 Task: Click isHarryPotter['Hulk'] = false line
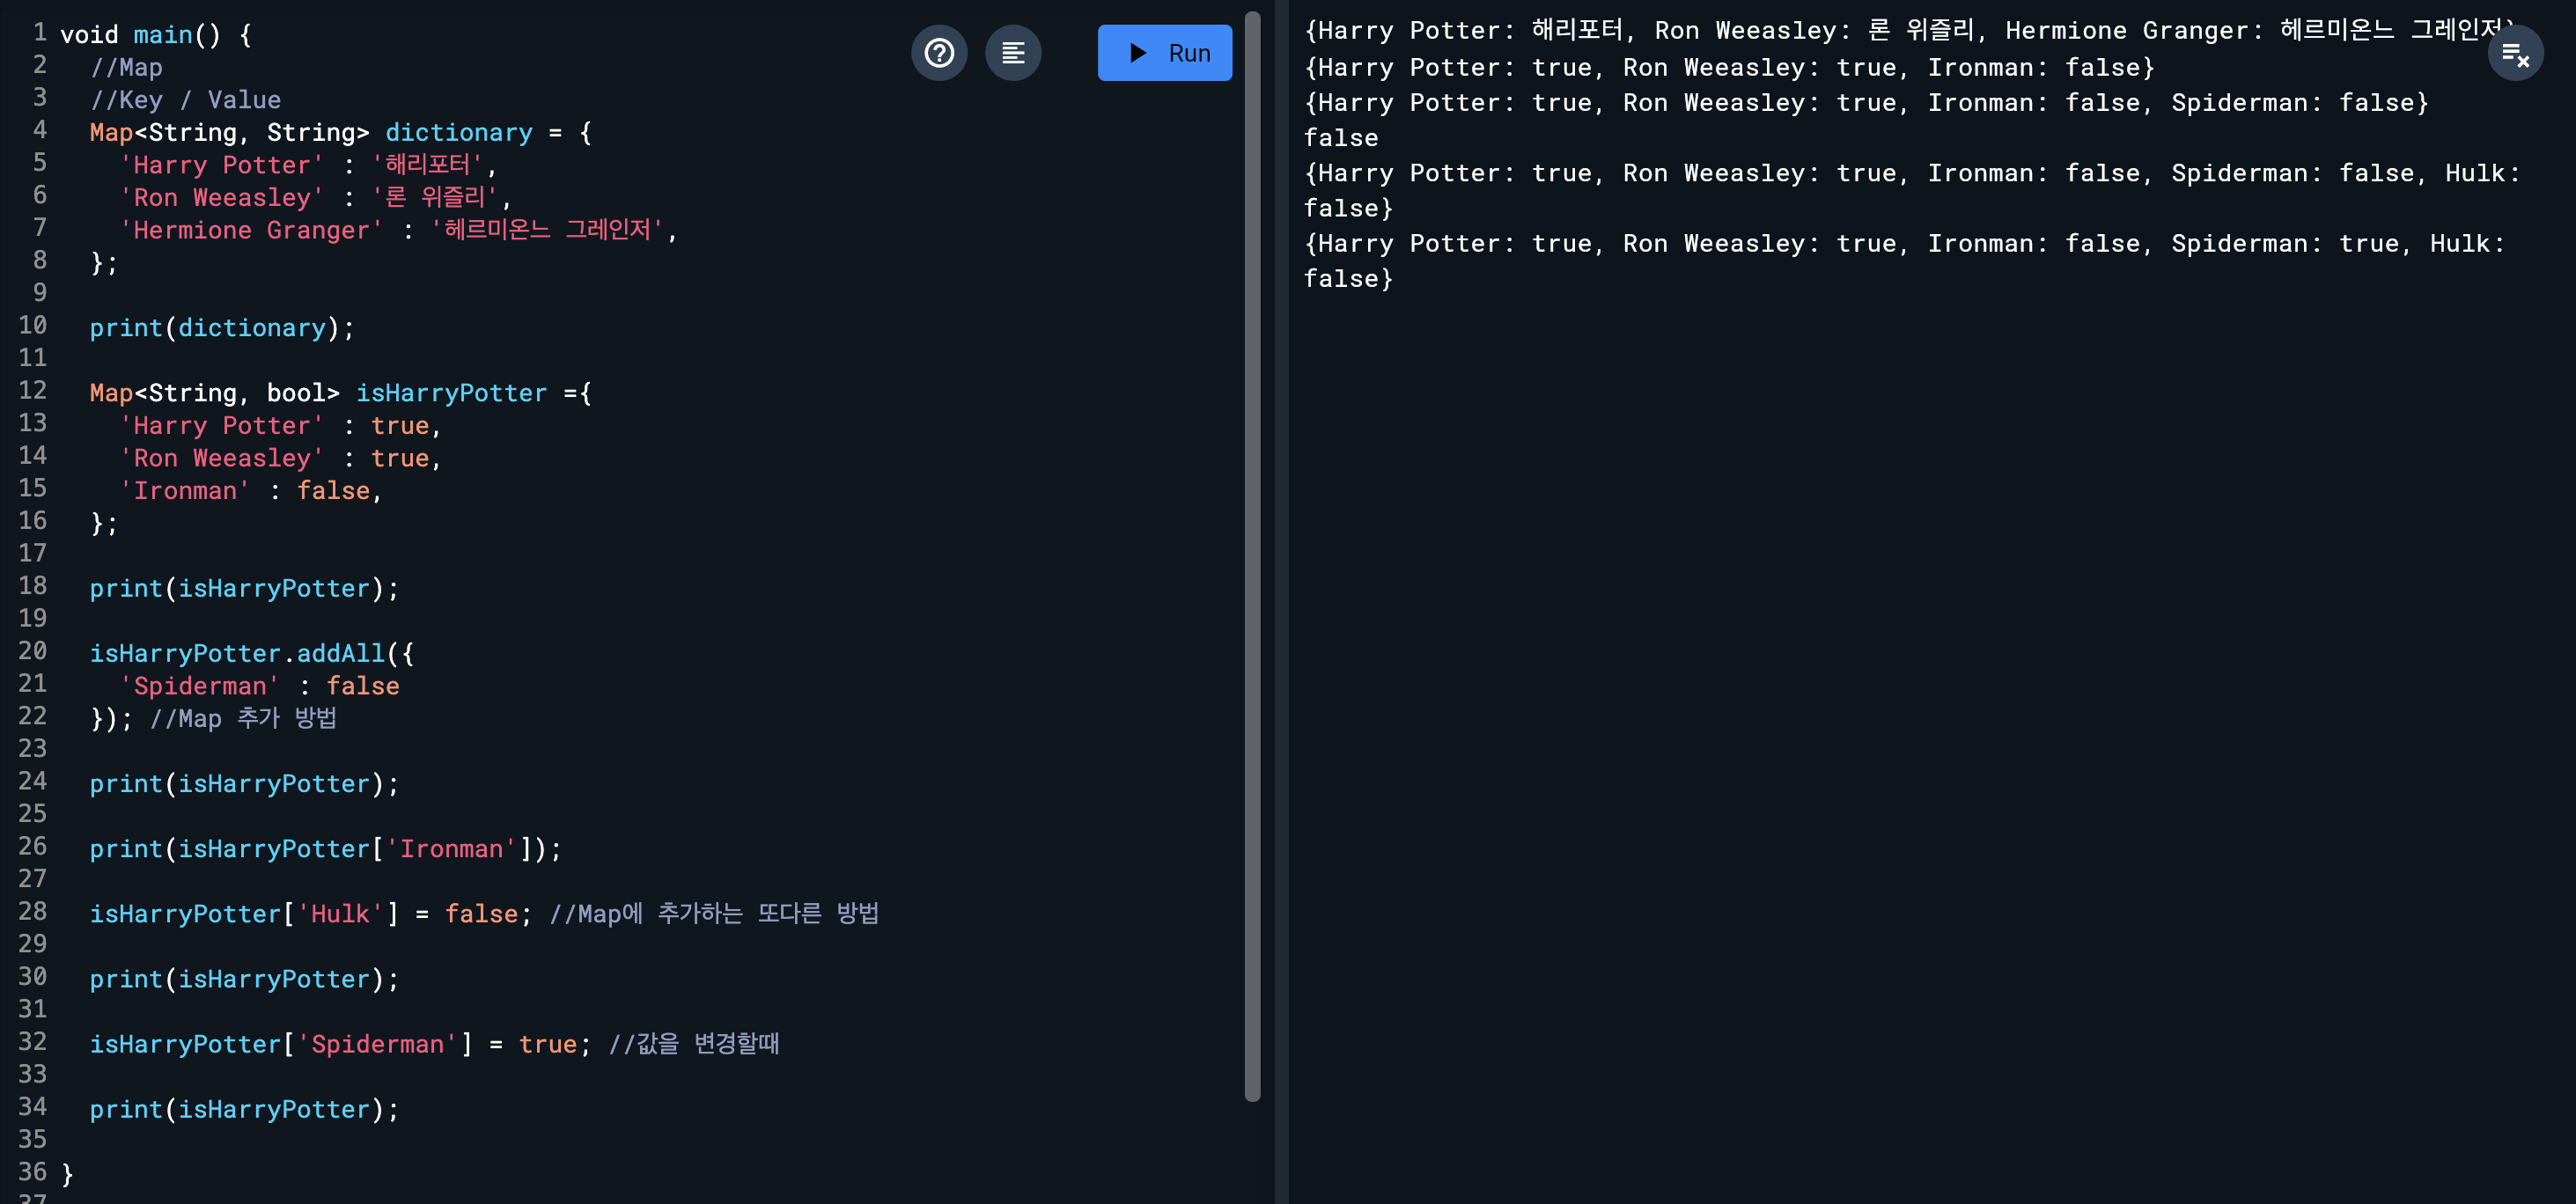coord(311,914)
